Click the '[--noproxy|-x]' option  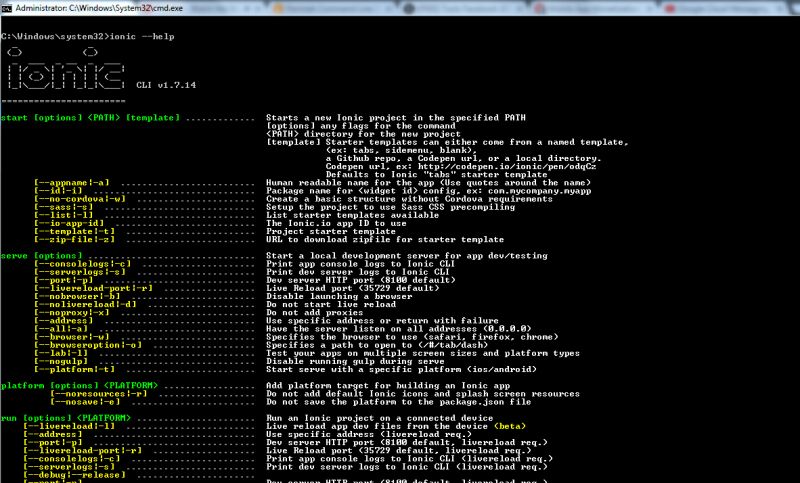click(x=72, y=313)
